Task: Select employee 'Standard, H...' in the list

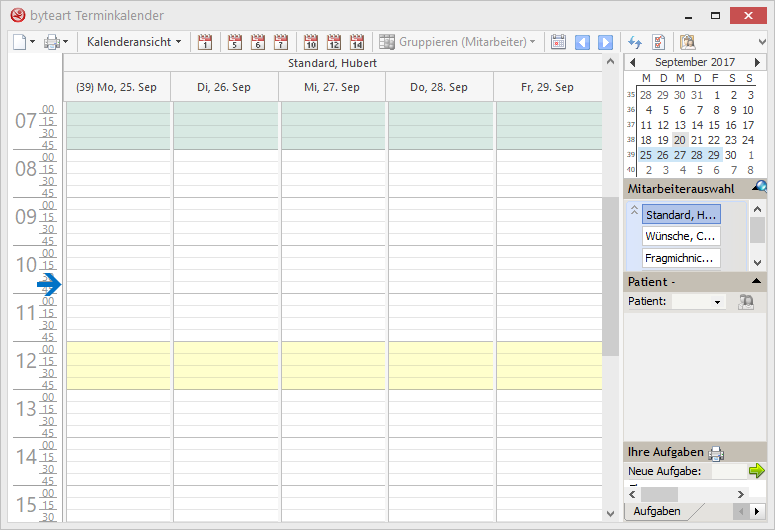Action: coord(680,214)
